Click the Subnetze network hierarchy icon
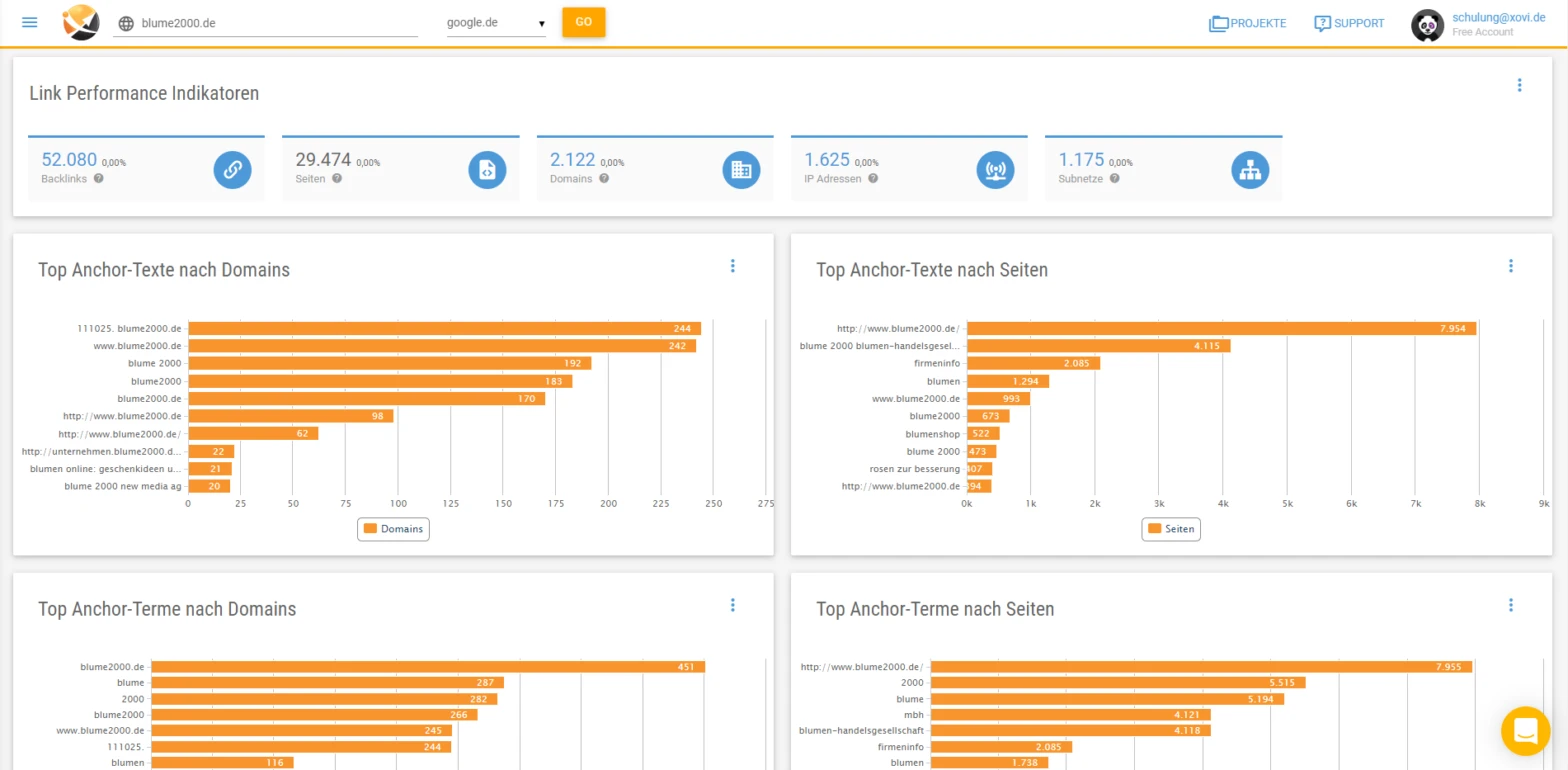Screen dimensions: 1568x770 [1249, 169]
